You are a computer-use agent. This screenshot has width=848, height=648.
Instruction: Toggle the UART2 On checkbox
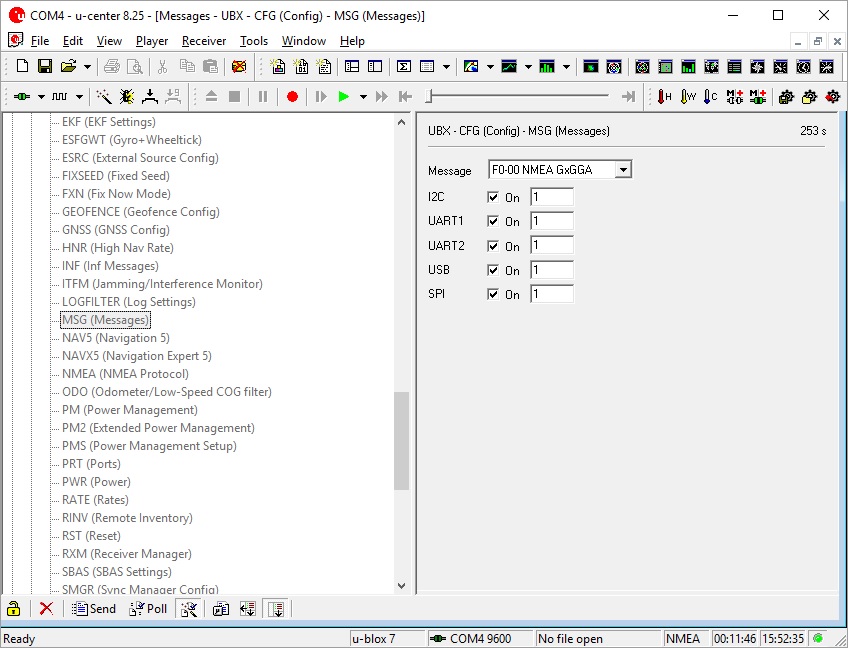pos(493,246)
